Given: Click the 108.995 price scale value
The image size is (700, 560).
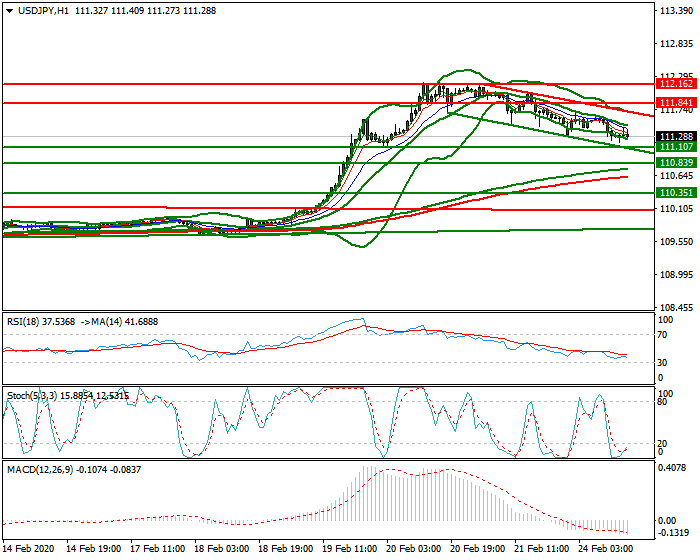Looking at the screenshot, I should 676,275.
